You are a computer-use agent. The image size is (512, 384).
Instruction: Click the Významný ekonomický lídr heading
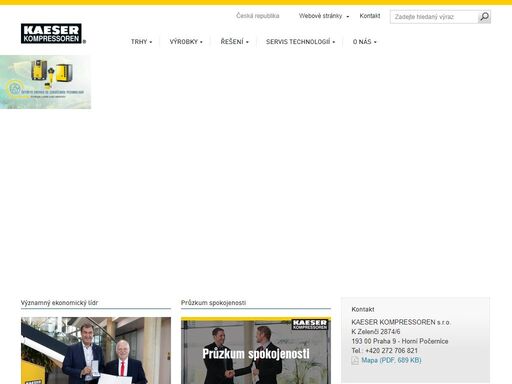(x=59, y=303)
